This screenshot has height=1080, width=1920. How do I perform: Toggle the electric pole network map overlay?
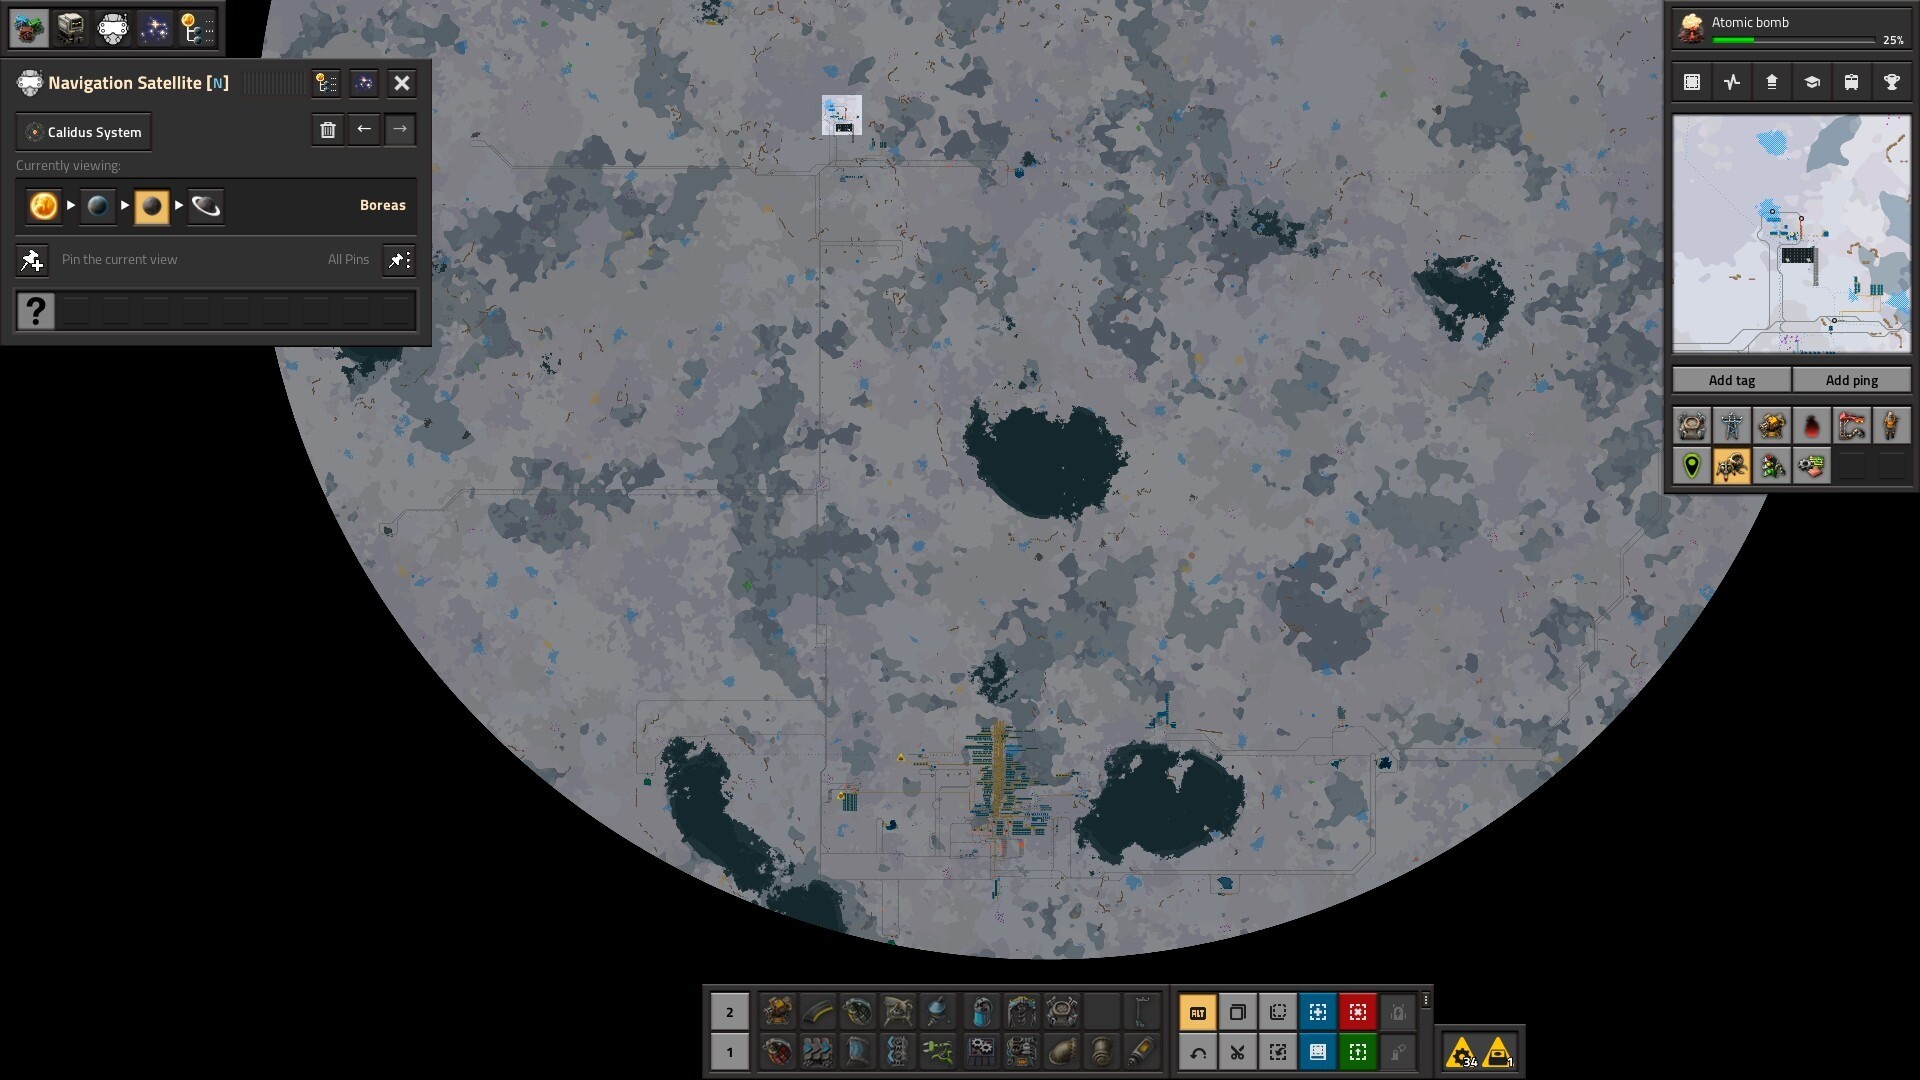[1732, 427]
